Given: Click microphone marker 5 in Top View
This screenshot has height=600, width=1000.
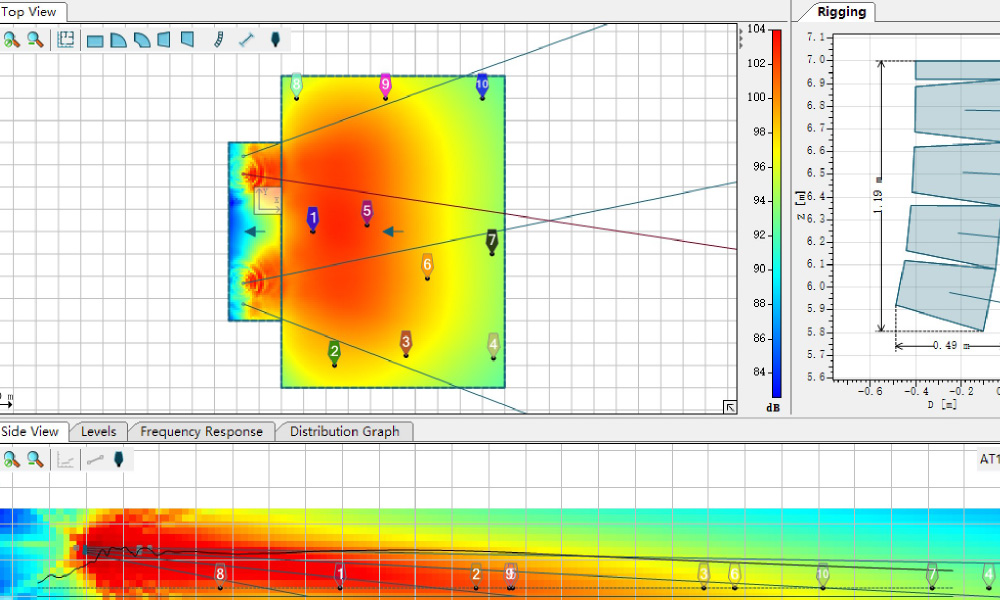Looking at the screenshot, I should tap(367, 212).
